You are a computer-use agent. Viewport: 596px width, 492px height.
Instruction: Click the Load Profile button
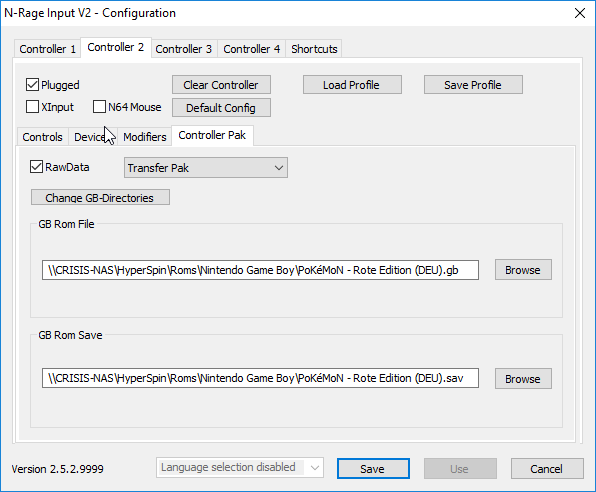pos(352,85)
